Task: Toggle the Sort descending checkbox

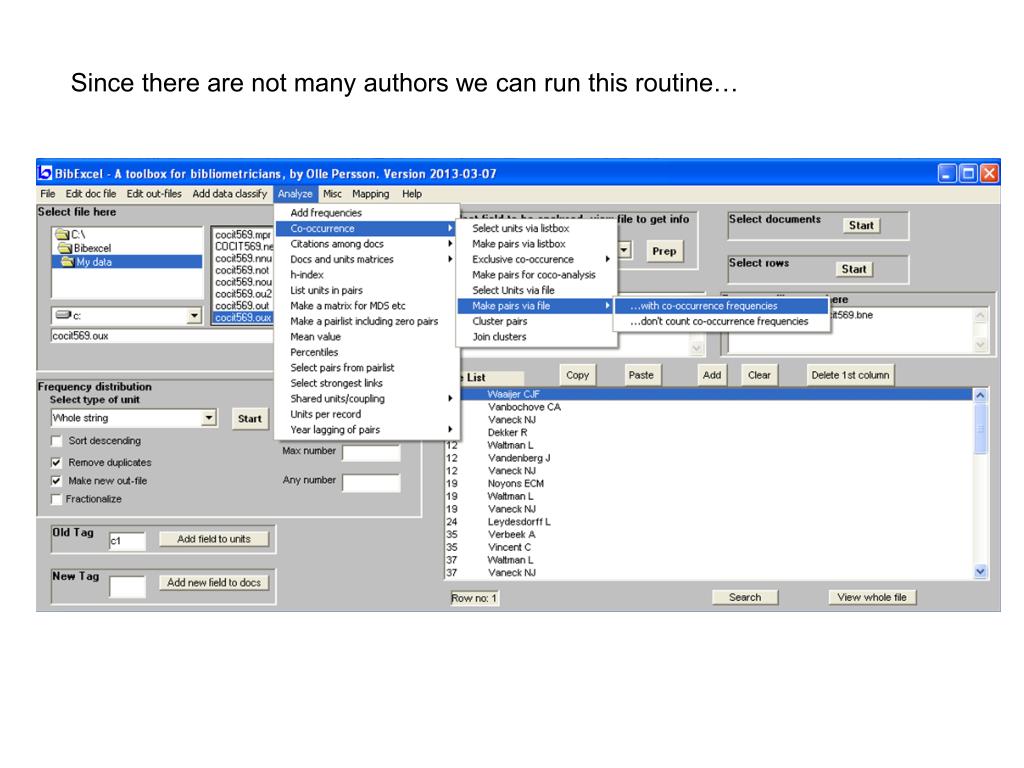Action: pyautogui.click(x=57, y=441)
